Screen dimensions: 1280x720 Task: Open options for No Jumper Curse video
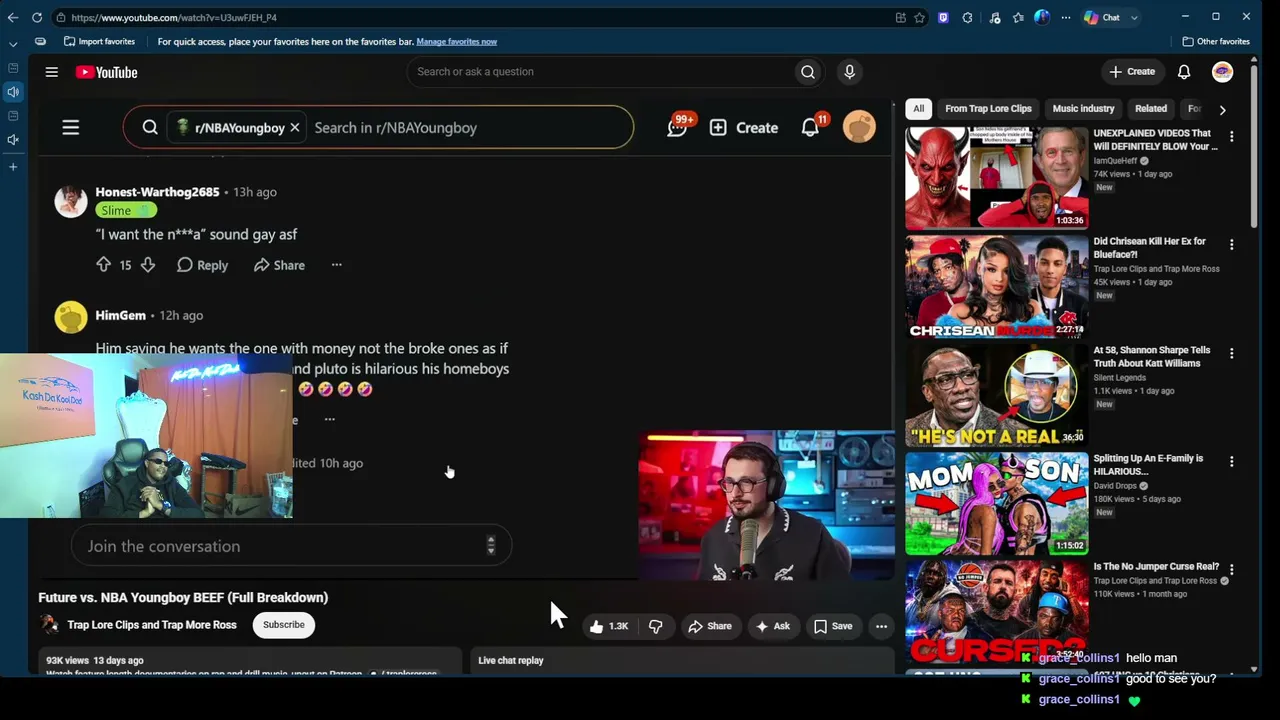(1231, 570)
